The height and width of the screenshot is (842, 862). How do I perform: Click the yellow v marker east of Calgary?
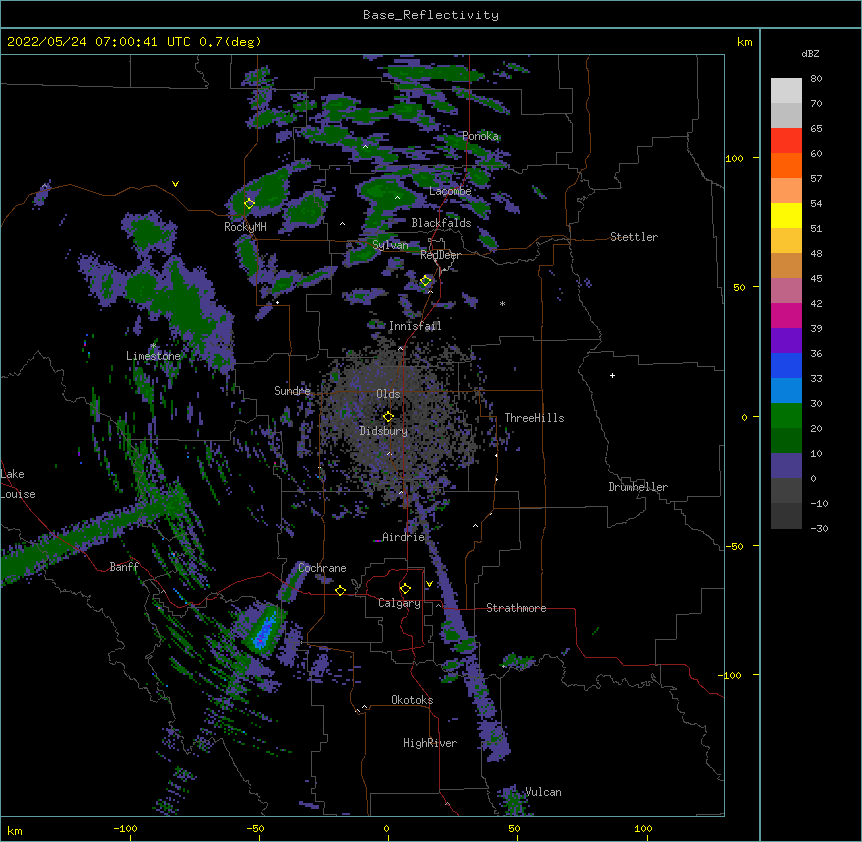429,584
